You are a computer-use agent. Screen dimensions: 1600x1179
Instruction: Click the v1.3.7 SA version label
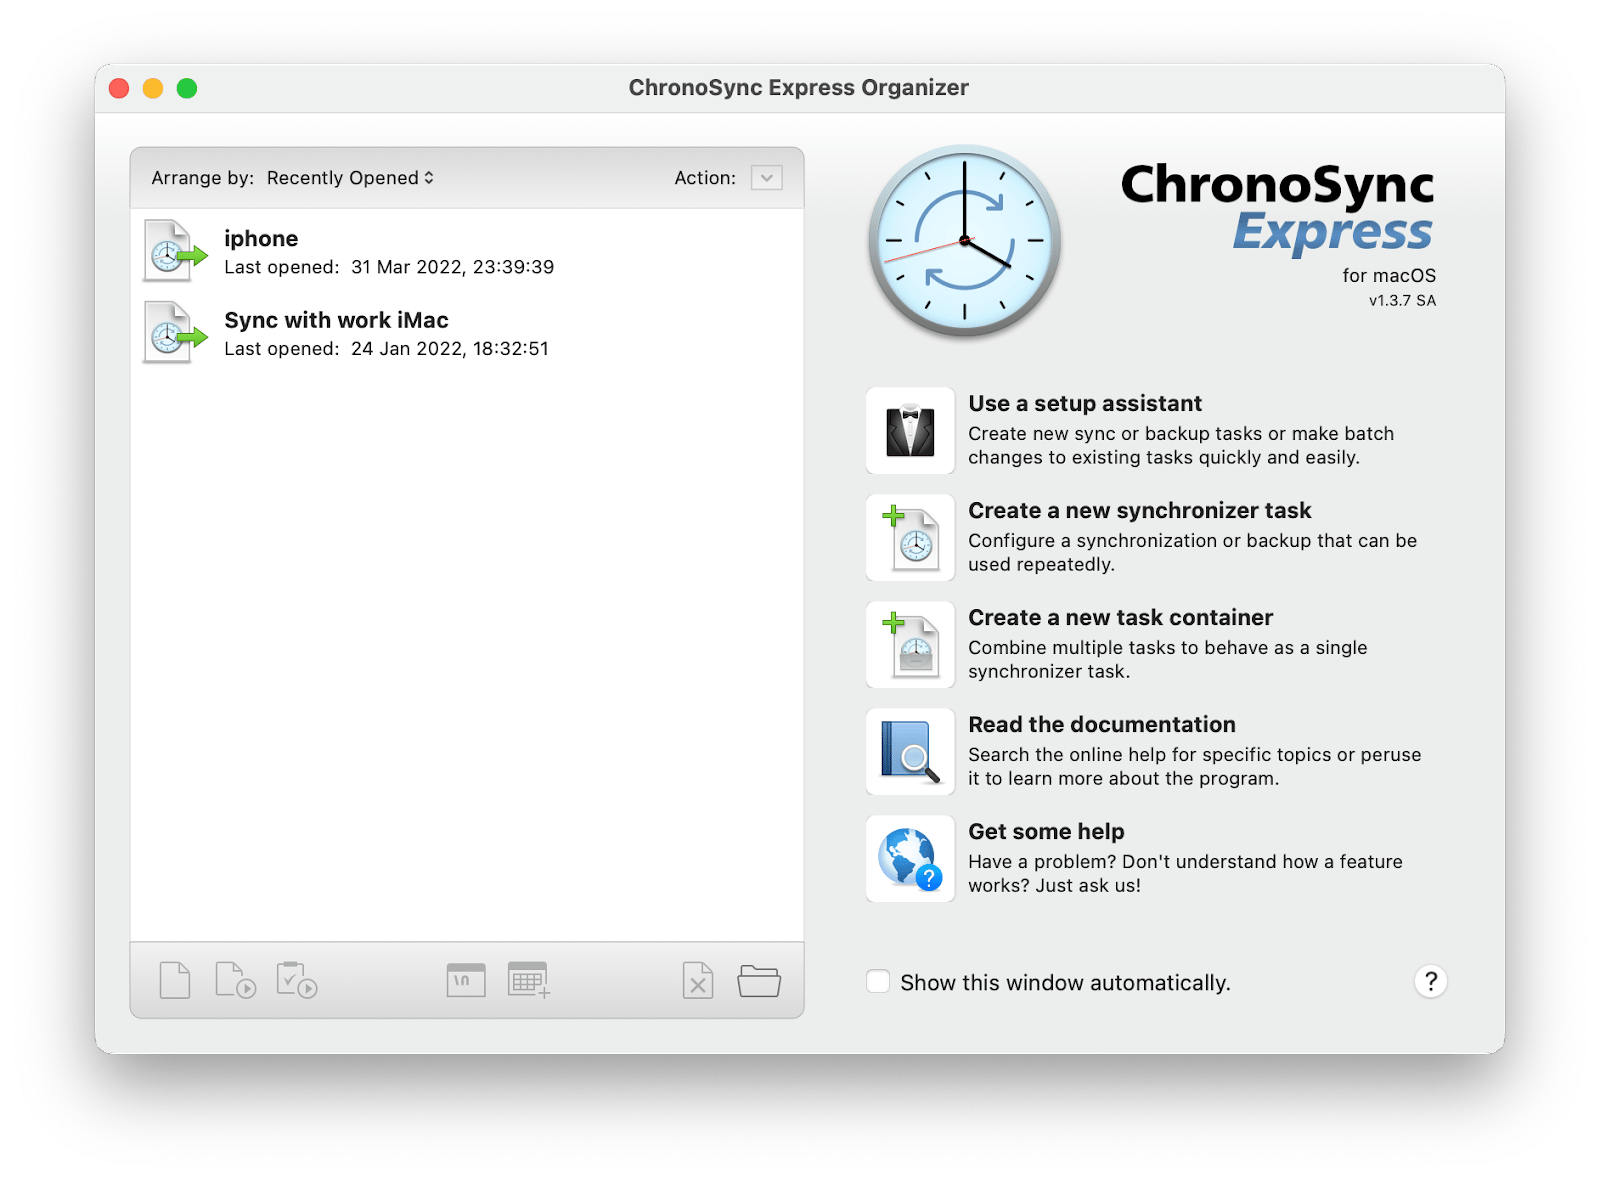(x=1402, y=300)
